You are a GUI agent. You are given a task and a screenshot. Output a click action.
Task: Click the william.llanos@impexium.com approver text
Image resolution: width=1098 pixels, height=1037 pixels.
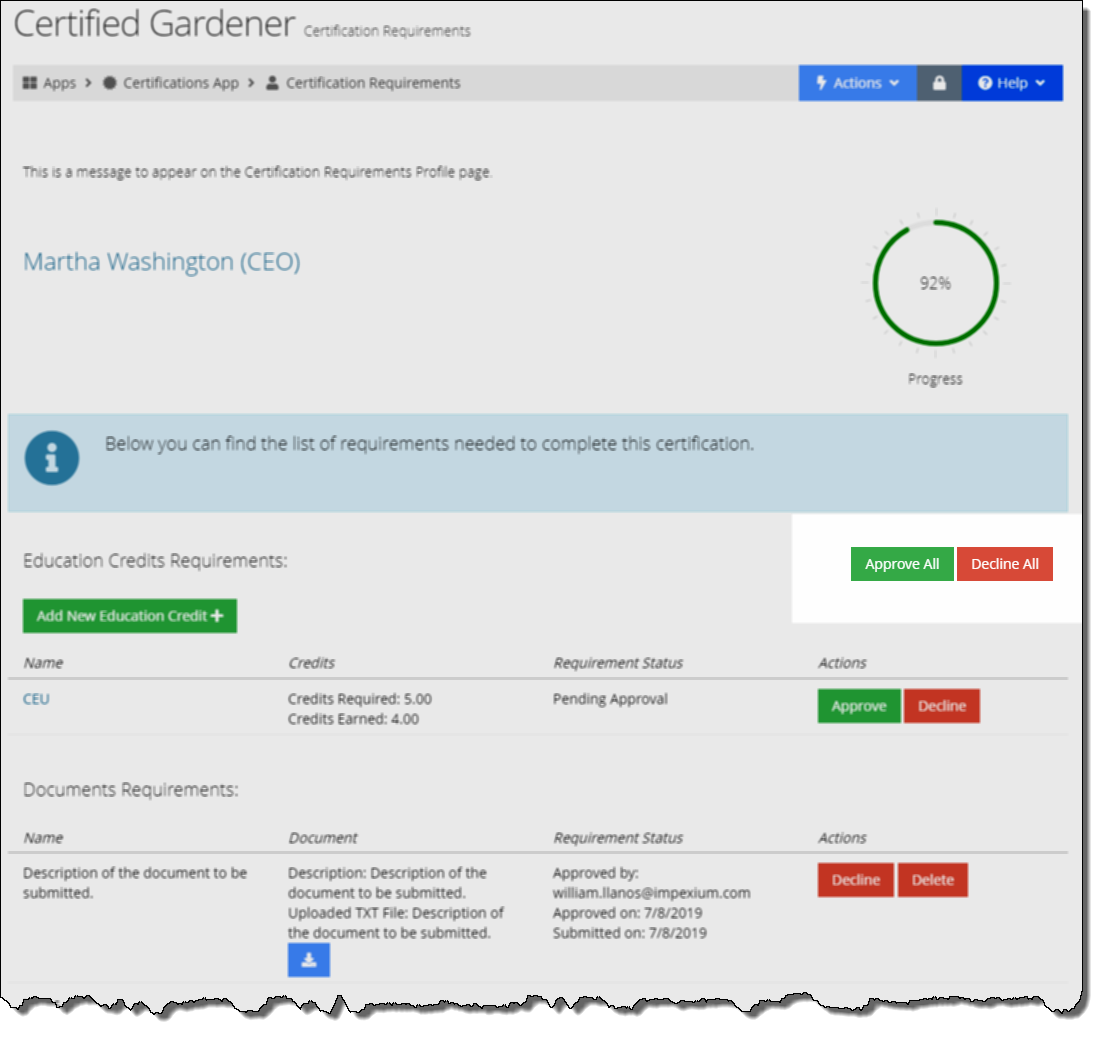651,893
